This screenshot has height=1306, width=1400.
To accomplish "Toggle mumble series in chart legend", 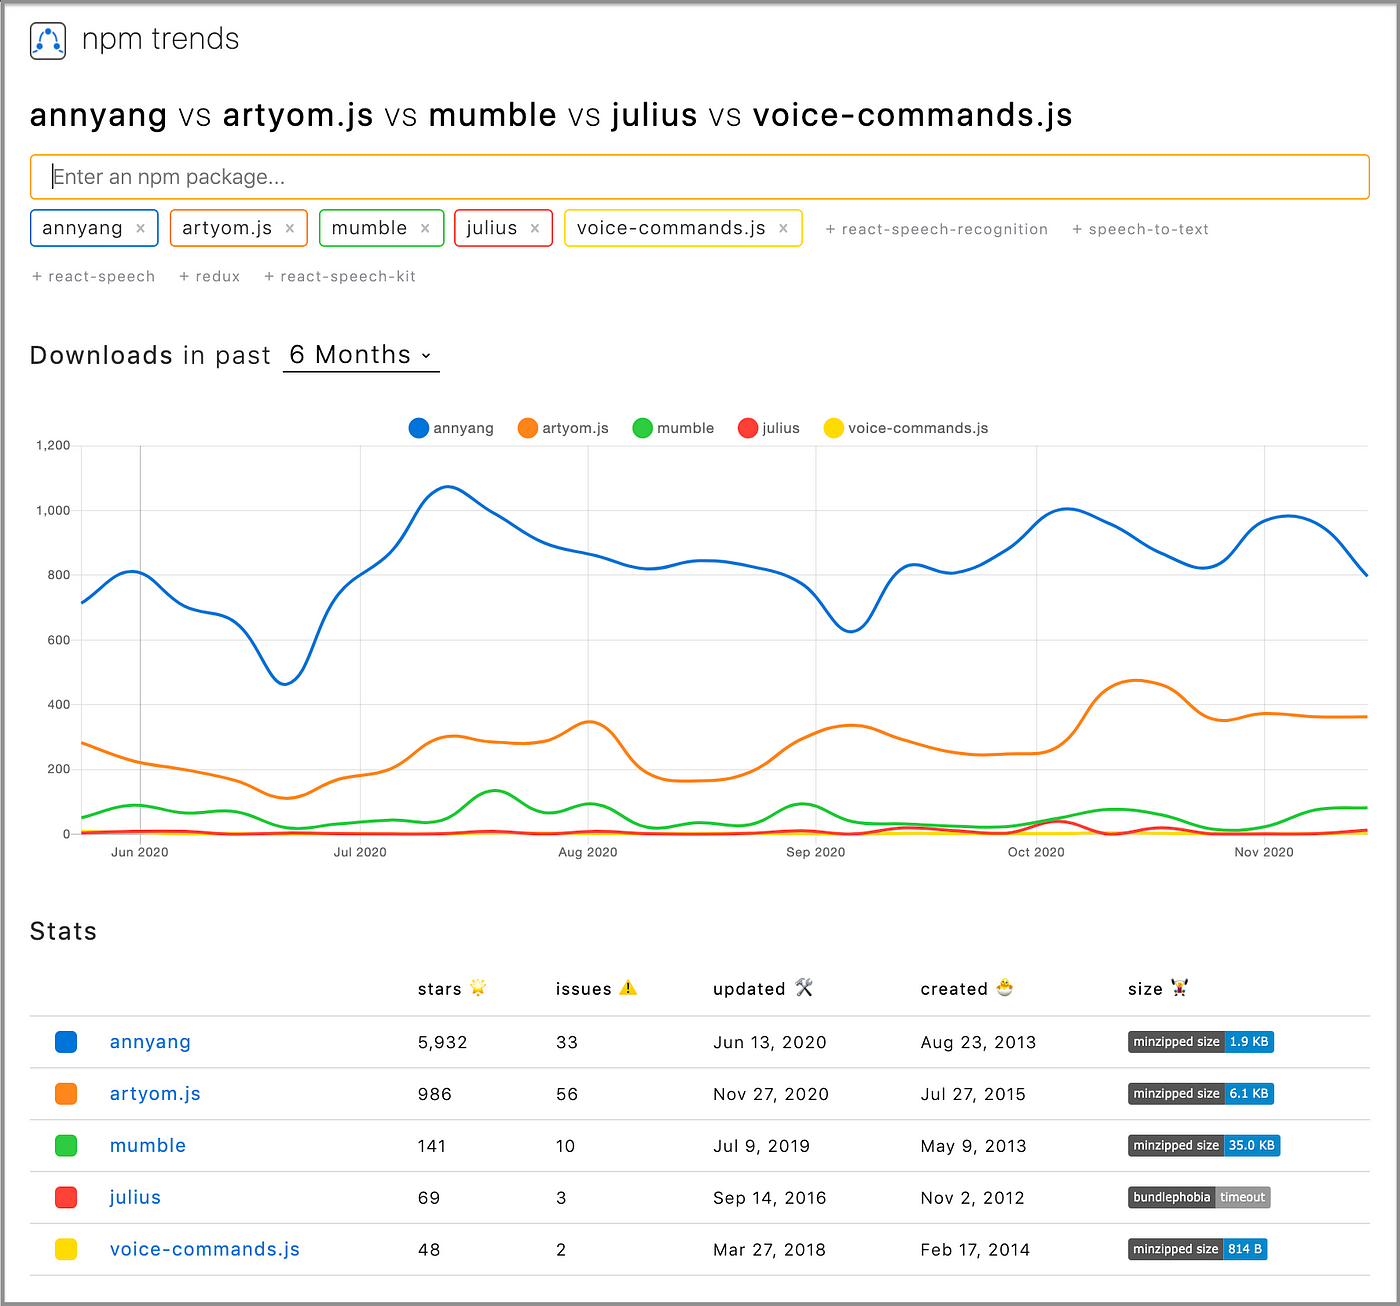I will coord(673,428).
